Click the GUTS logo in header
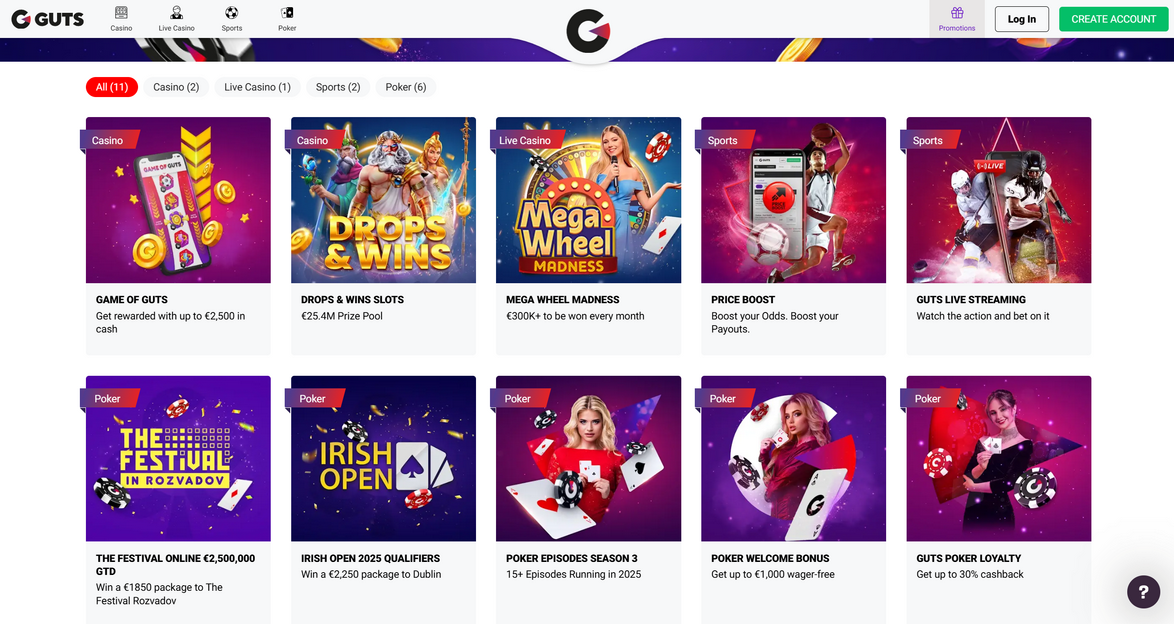Image resolution: width=1174 pixels, height=624 pixels. click(x=47, y=19)
